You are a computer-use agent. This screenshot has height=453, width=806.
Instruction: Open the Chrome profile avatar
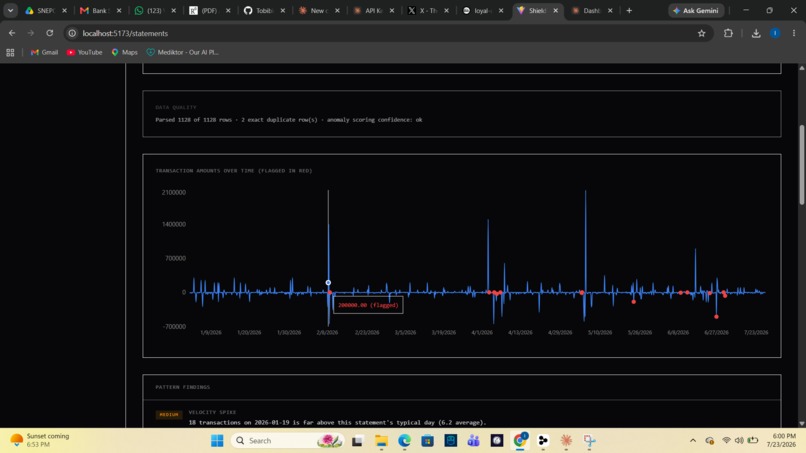tap(775, 33)
